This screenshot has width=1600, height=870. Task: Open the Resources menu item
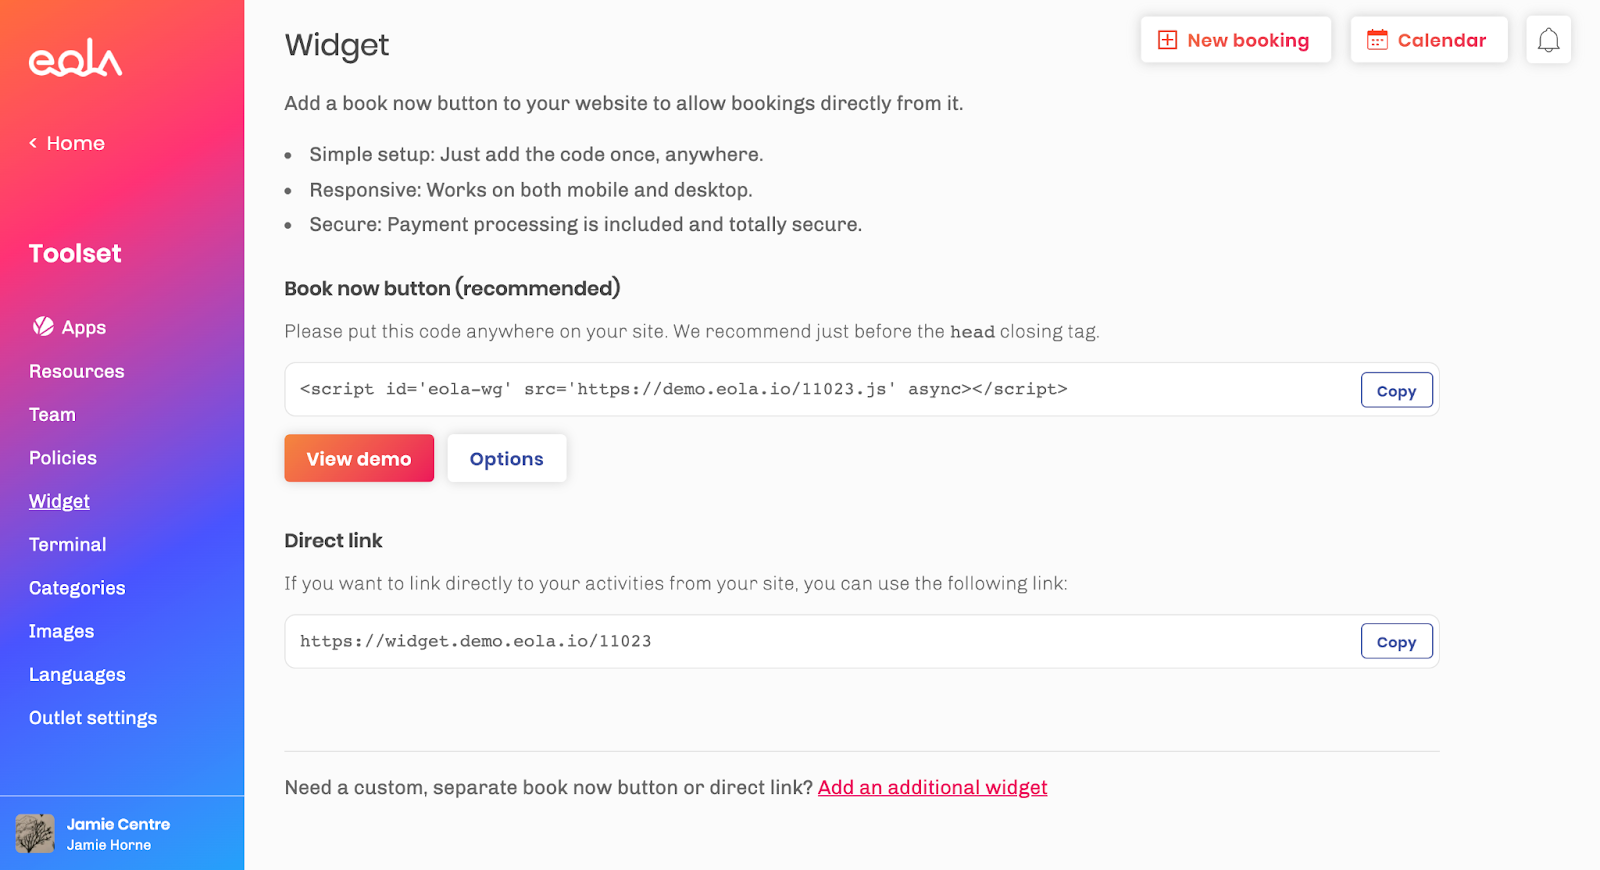(77, 371)
